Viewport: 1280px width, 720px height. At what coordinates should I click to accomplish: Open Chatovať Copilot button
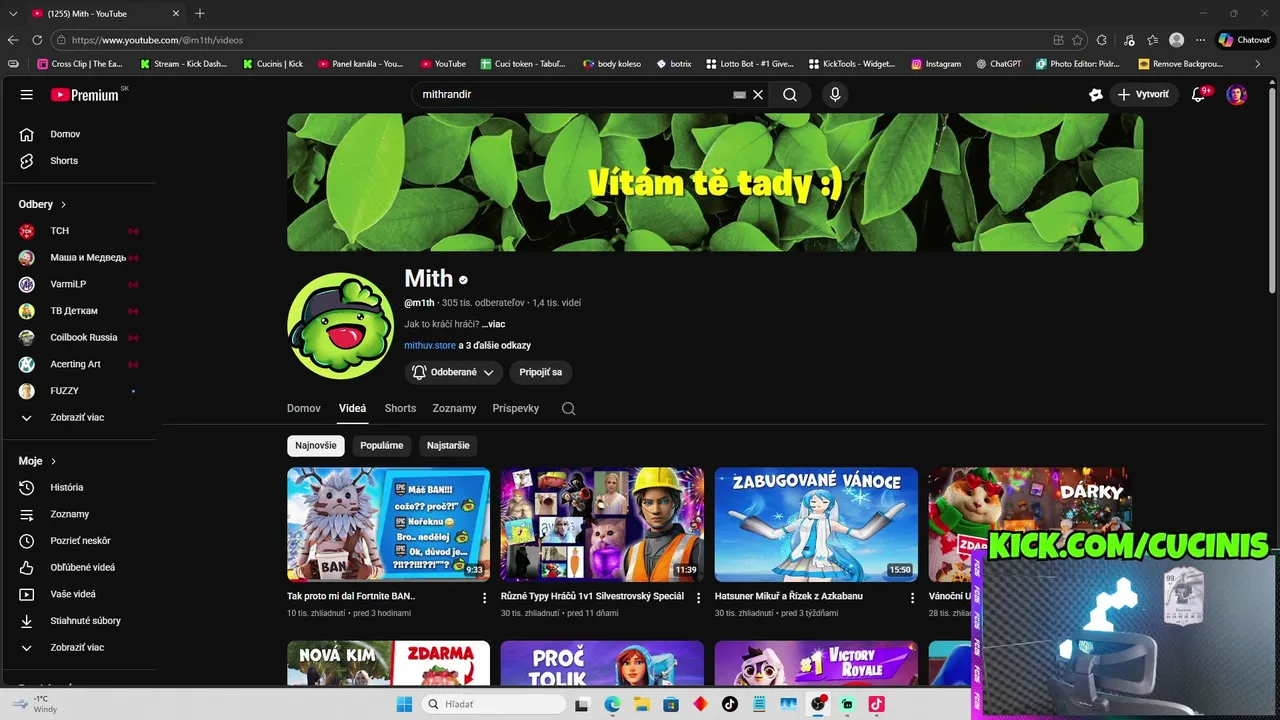tap(1245, 40)
